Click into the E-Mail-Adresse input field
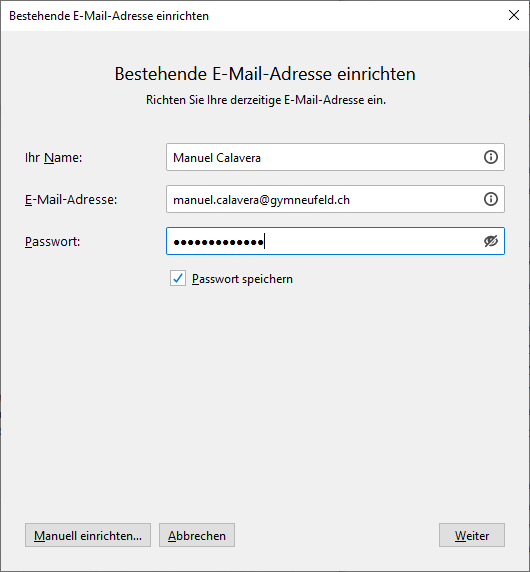The height and width of the screenshot is (572, 530). tap(335, 199)
